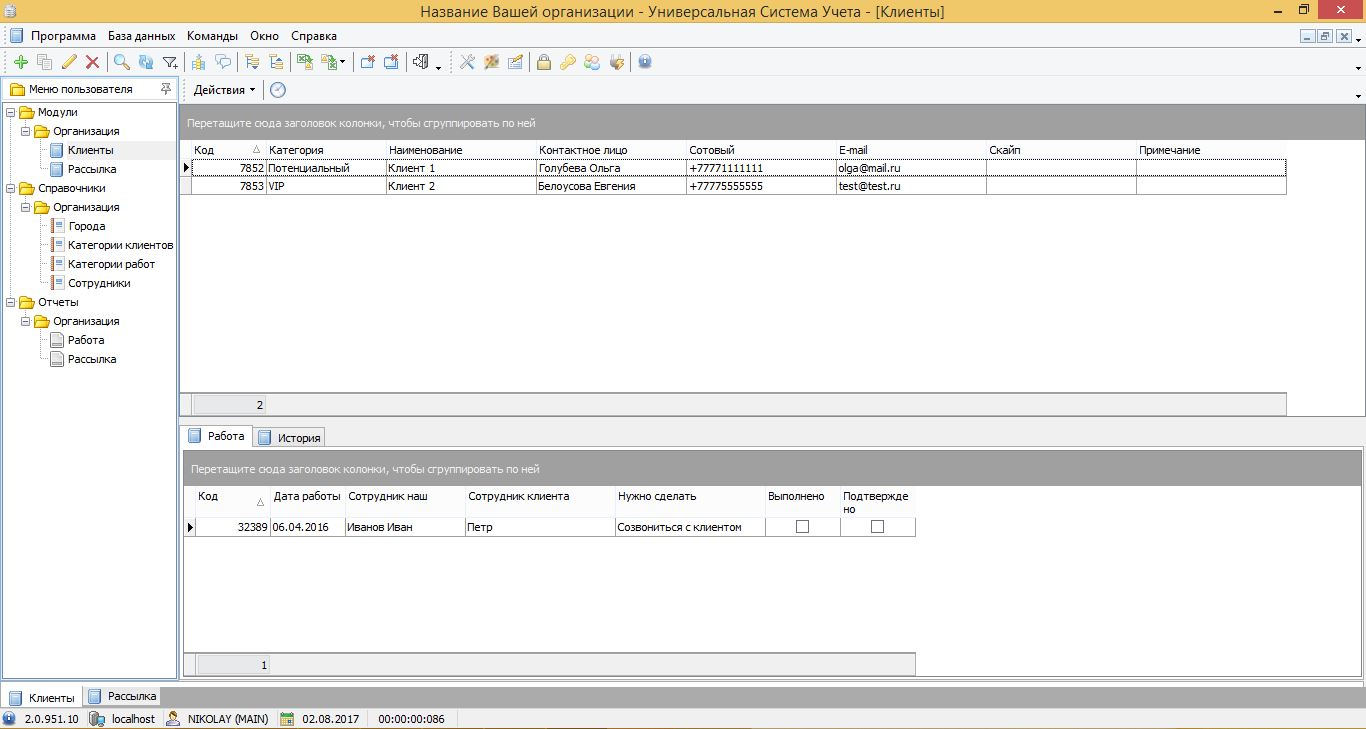The image size is (1366, 729).
Task: Collapse Организация node under Отчеты
Action: tap(25, 322)
